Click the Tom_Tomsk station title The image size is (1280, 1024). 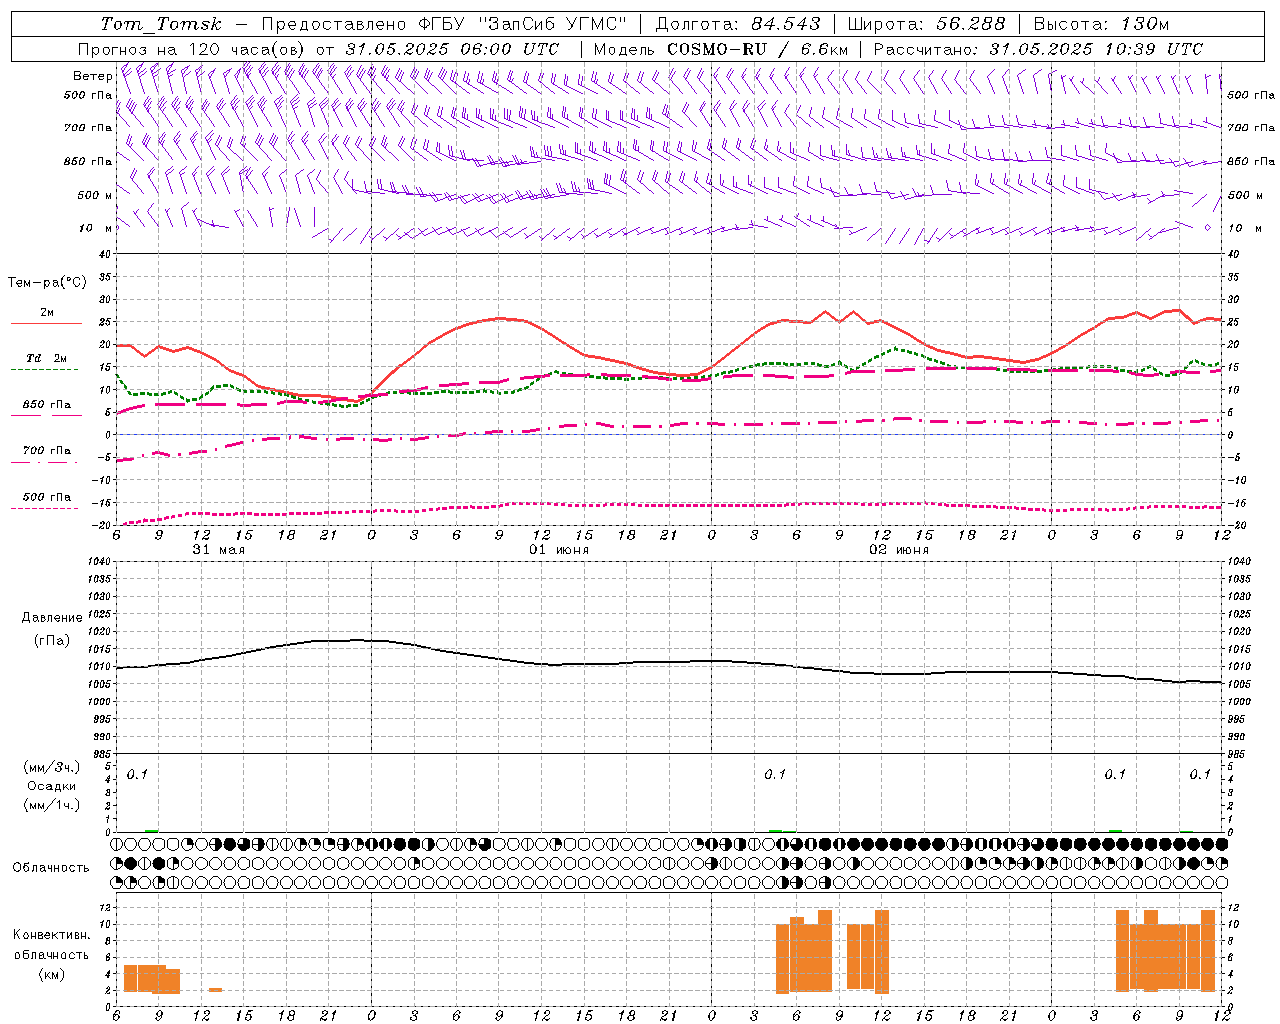click(x=161, y=24)
